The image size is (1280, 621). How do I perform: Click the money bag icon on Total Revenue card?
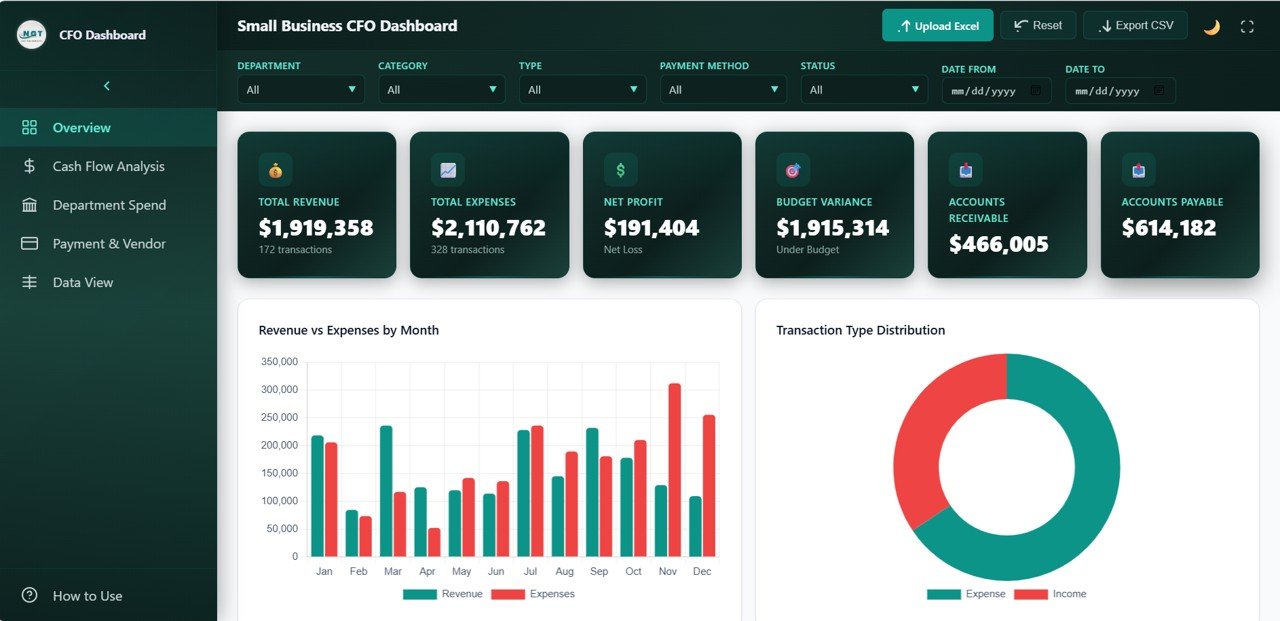(274, 169)
